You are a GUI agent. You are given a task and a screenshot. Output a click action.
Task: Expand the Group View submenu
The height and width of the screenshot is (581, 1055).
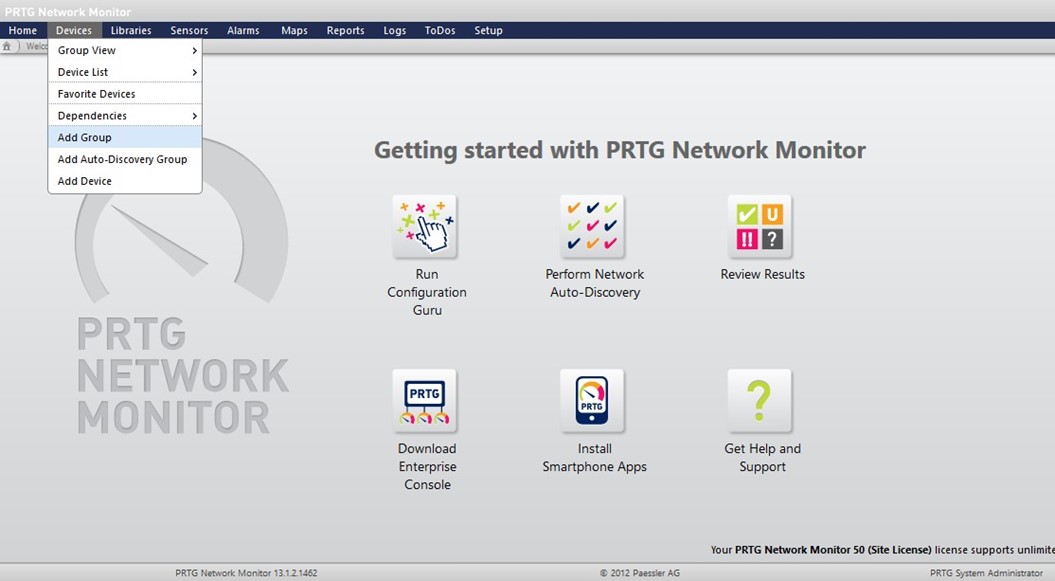pos(125,50)
